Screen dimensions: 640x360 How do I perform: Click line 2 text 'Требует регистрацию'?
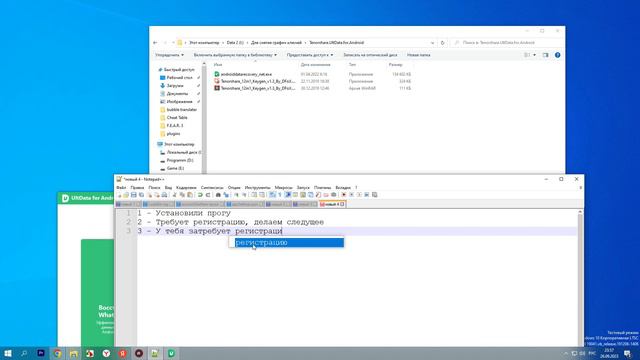(201, 222)
